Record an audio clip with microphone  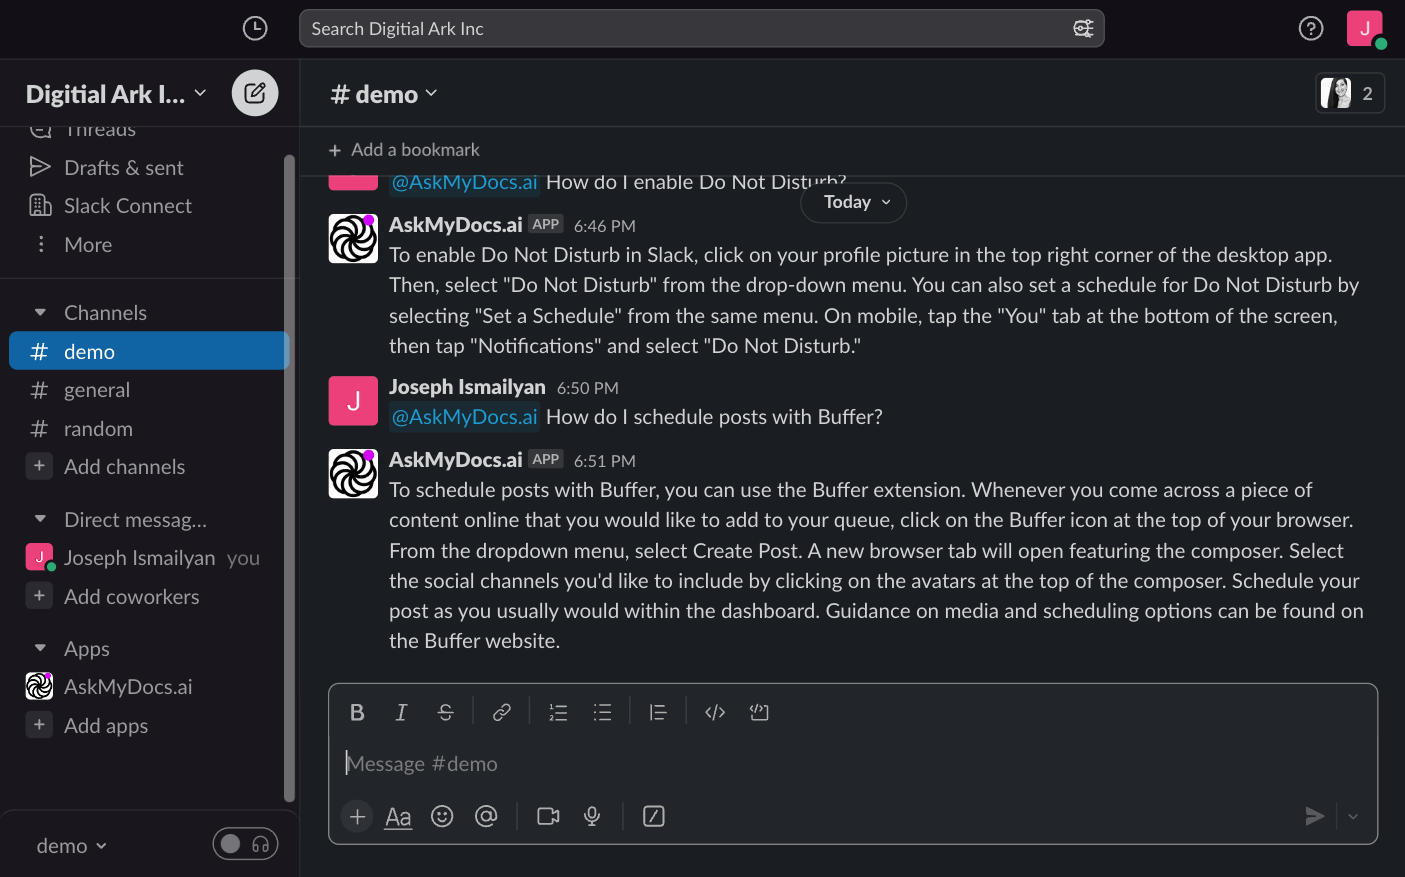pos(592,816)
